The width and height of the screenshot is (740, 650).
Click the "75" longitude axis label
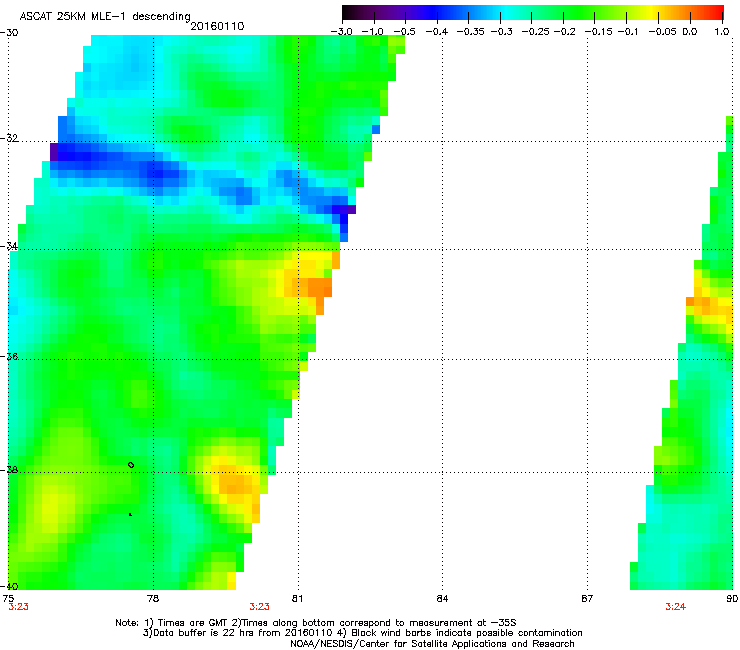click(8, 599)
